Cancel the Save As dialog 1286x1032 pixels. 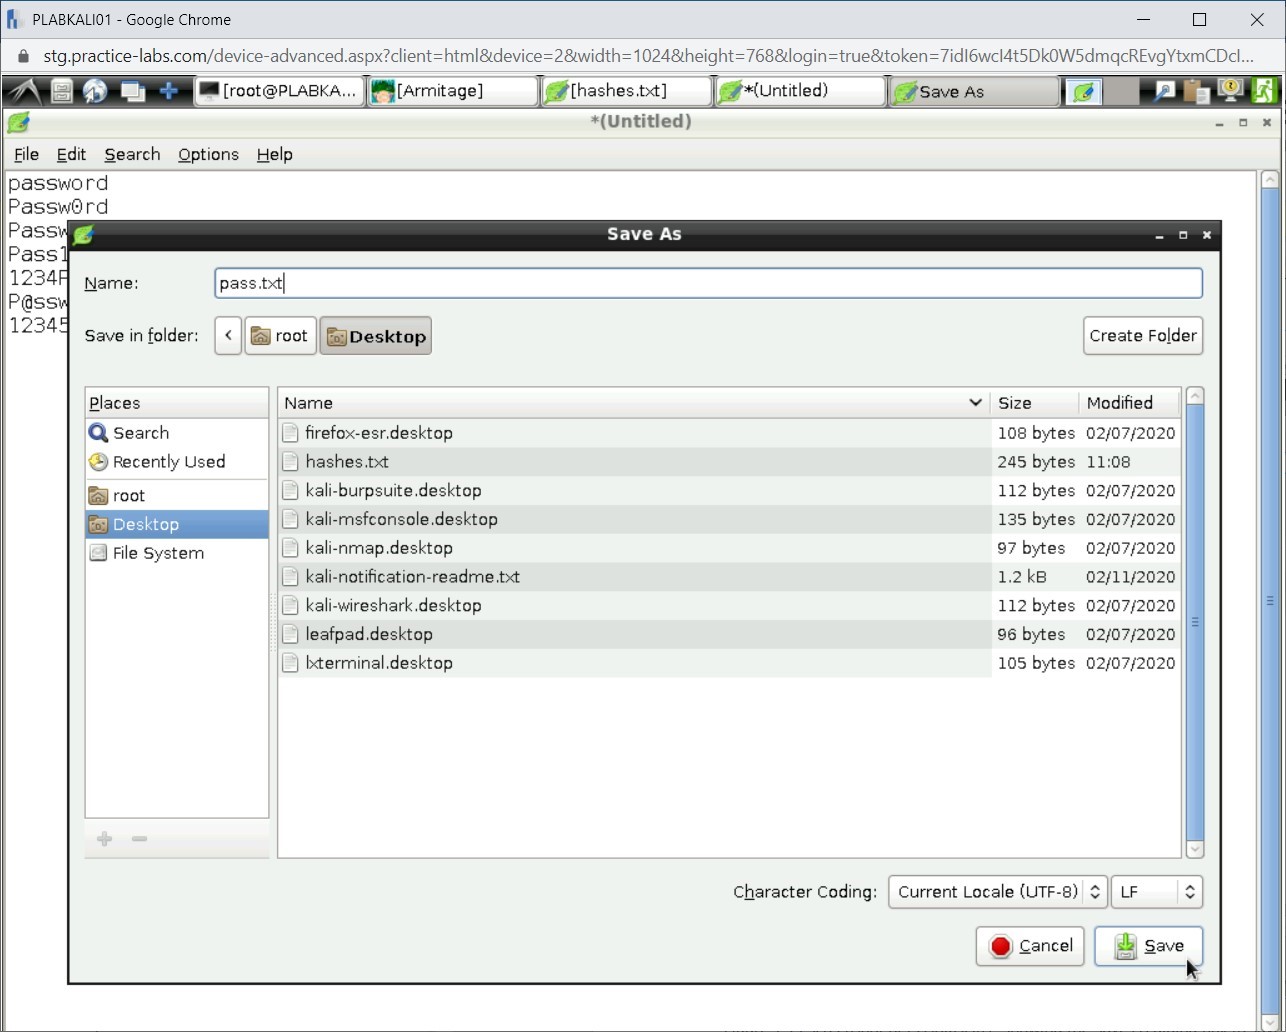pos(1029,946)
